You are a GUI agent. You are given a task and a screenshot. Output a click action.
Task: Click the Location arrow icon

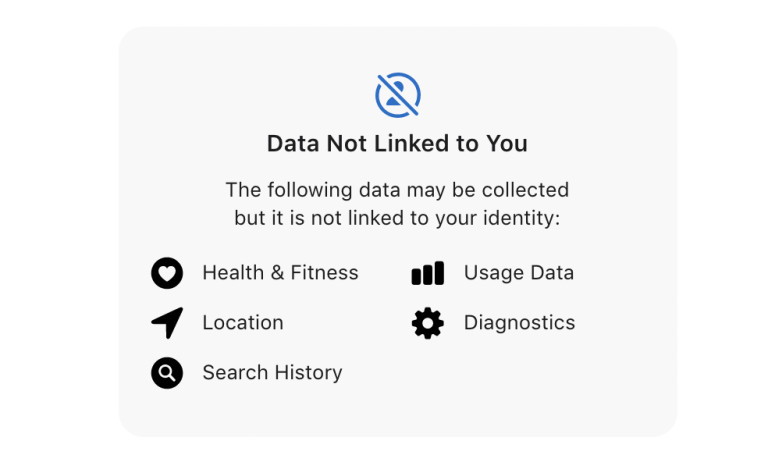click(x=167, y=323)
